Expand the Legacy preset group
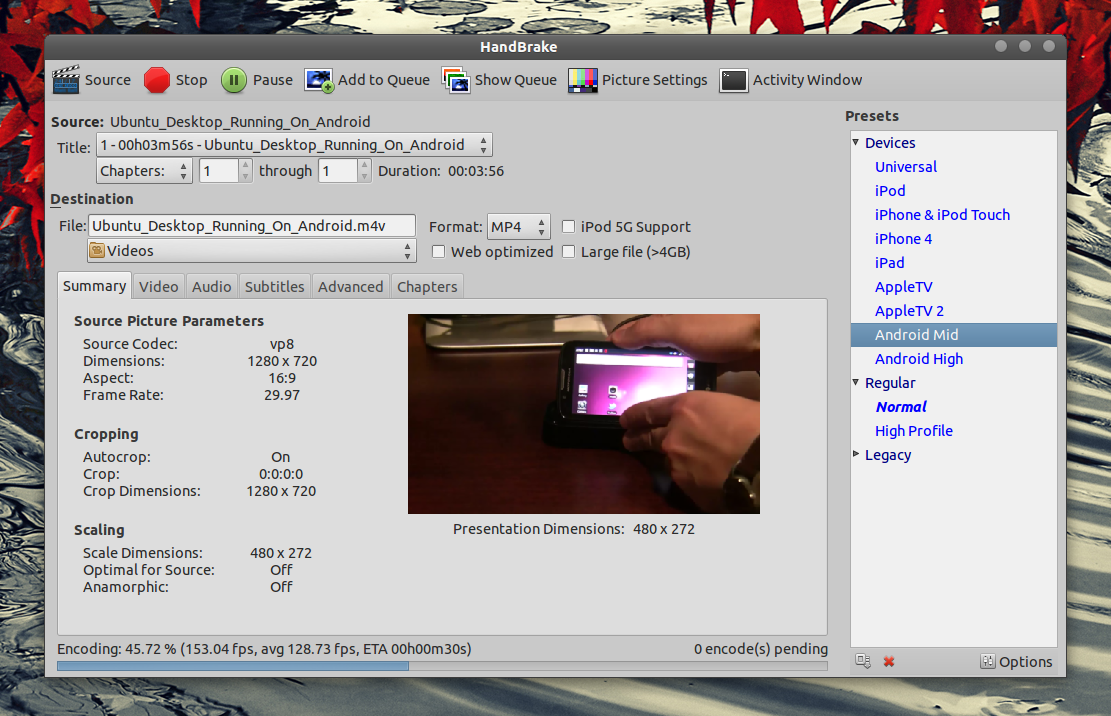This screenshot has height=716, width=1111. [856, 454]
